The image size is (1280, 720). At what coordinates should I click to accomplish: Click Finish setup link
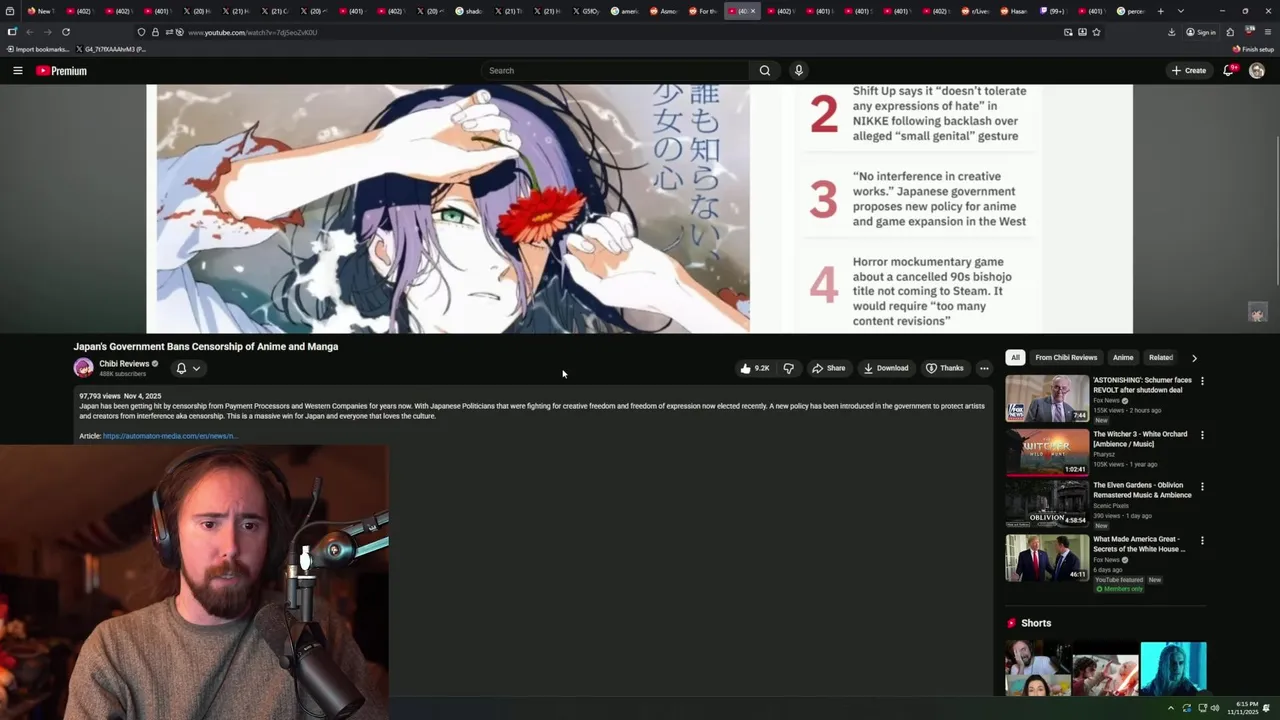click(1253, 49)
